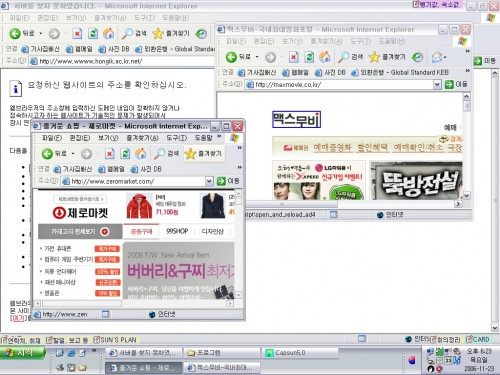Viewport: 500px width, 375px height.
Task: Open View menu in Zeromarket window
Action: click(108, 138)
